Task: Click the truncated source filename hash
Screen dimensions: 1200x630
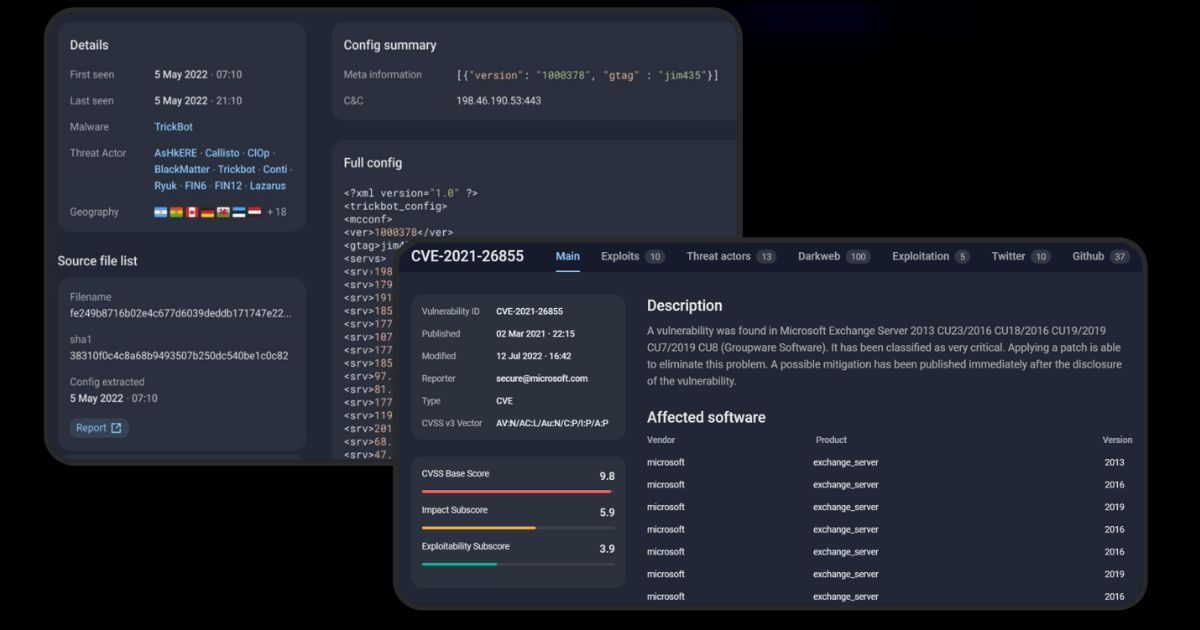Action: tap(180, 314)
